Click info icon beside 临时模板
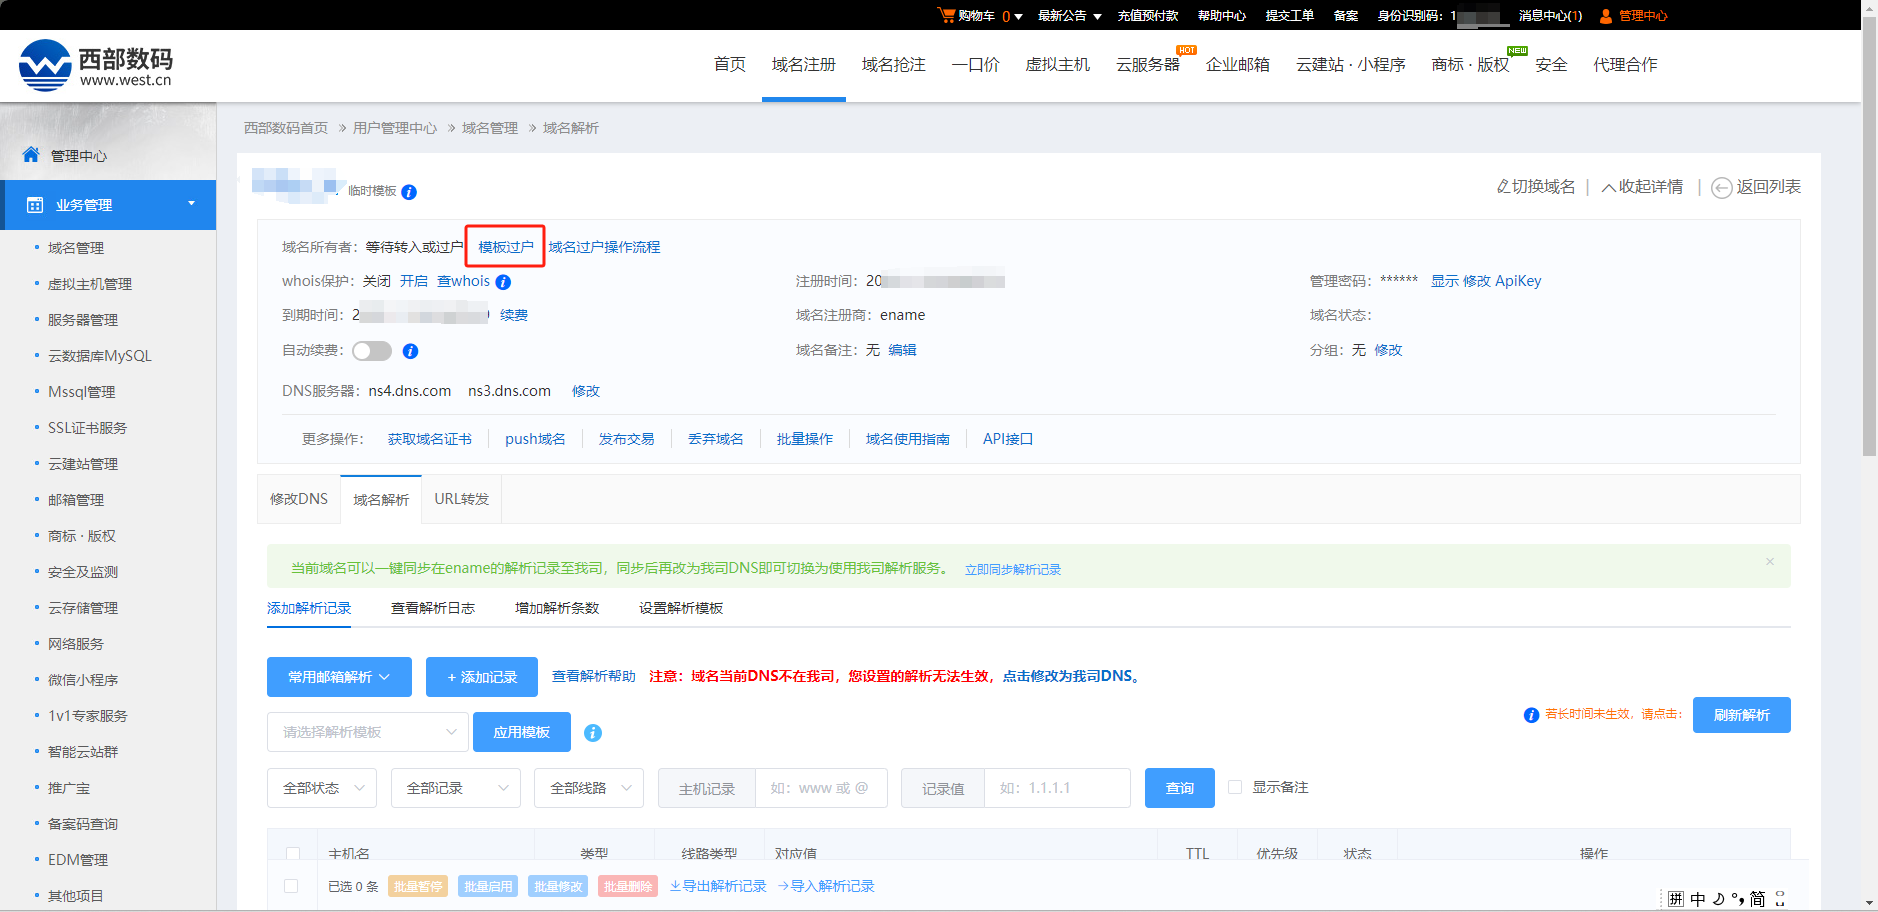The width and height of the screenshot is (1878, 912). (409, 192)
